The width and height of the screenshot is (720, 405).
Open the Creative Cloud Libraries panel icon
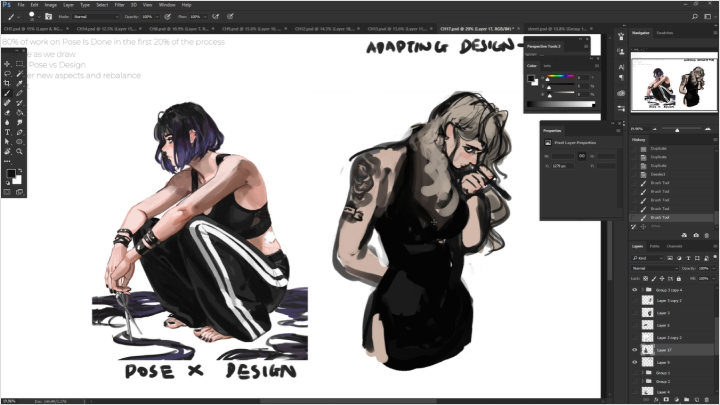(621, 93)
